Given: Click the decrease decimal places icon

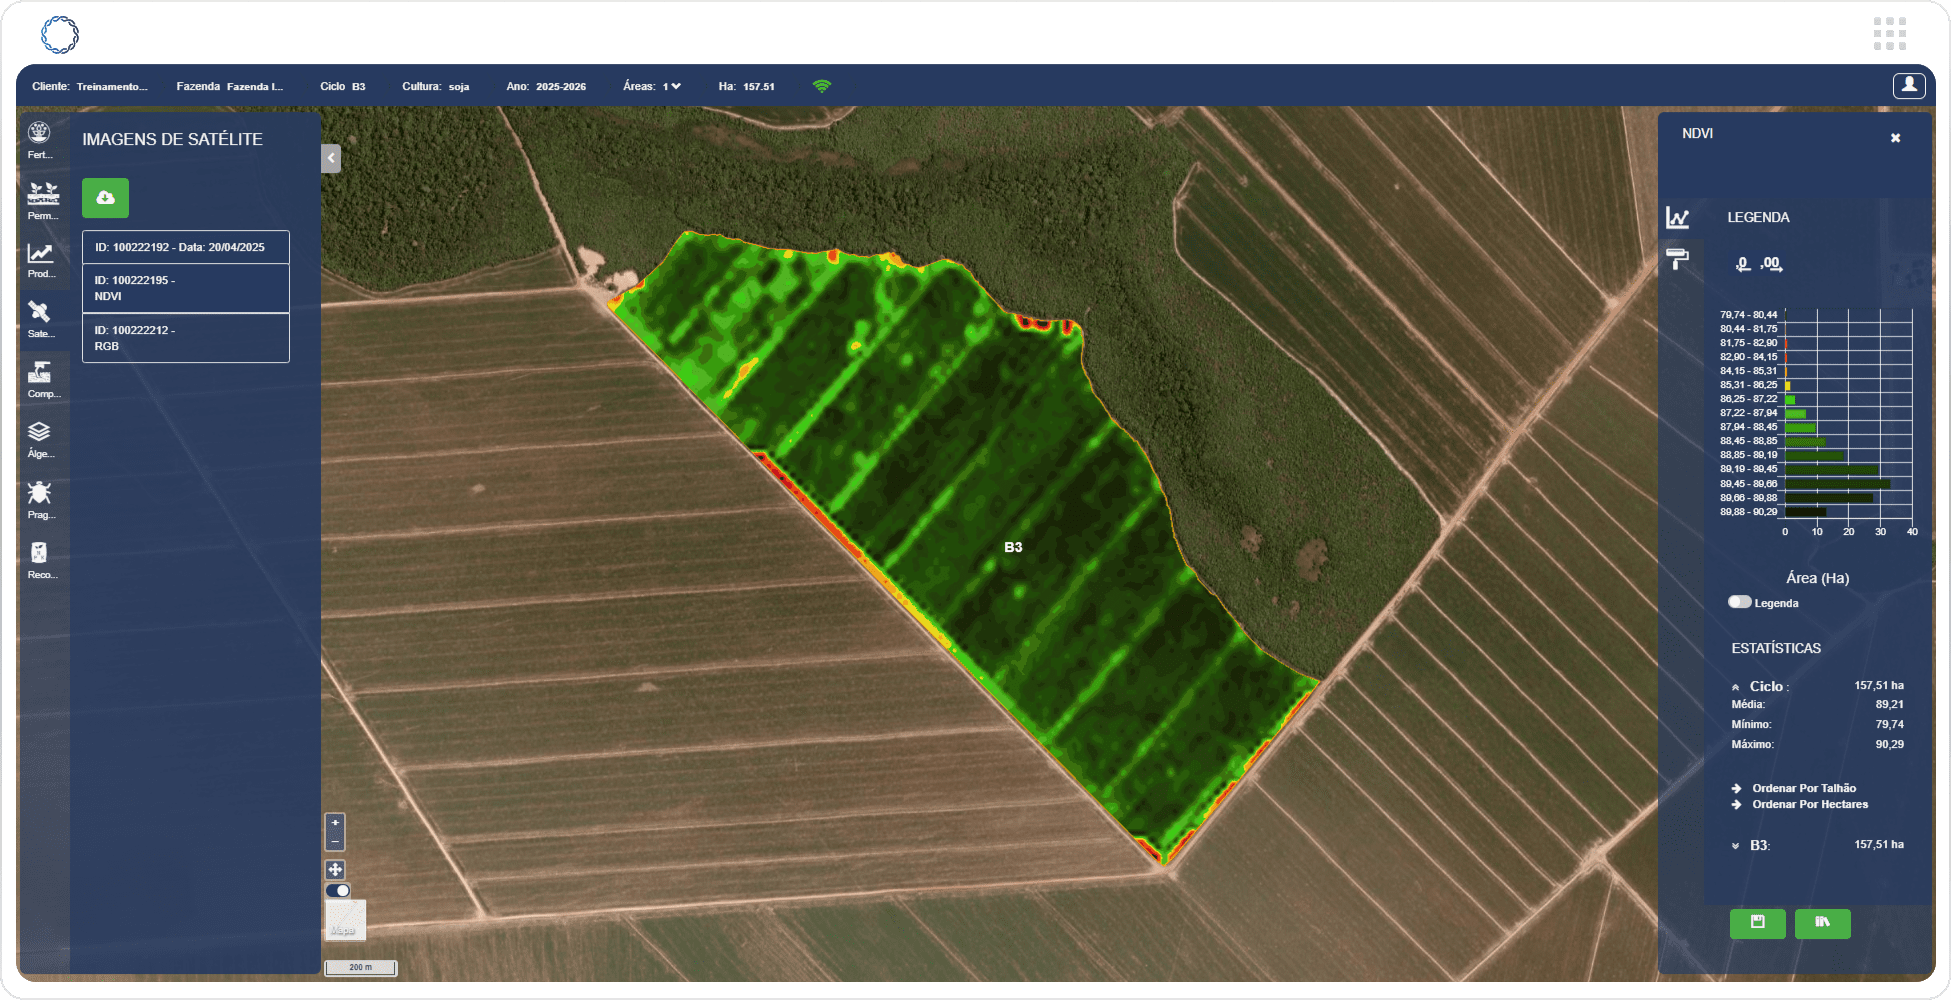Looking at the screenshot, I should [x=1743, y=264].
